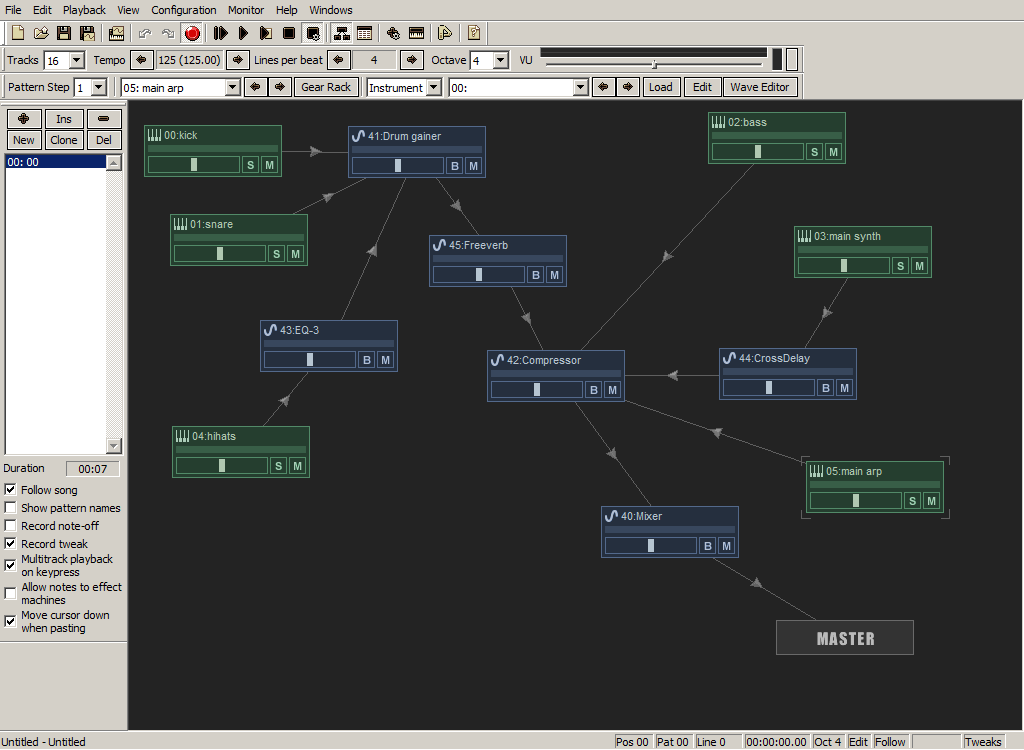This screenshot has width=1024, height=750.
Task: Open the help question-mark icon
Action: click(474, 33)
